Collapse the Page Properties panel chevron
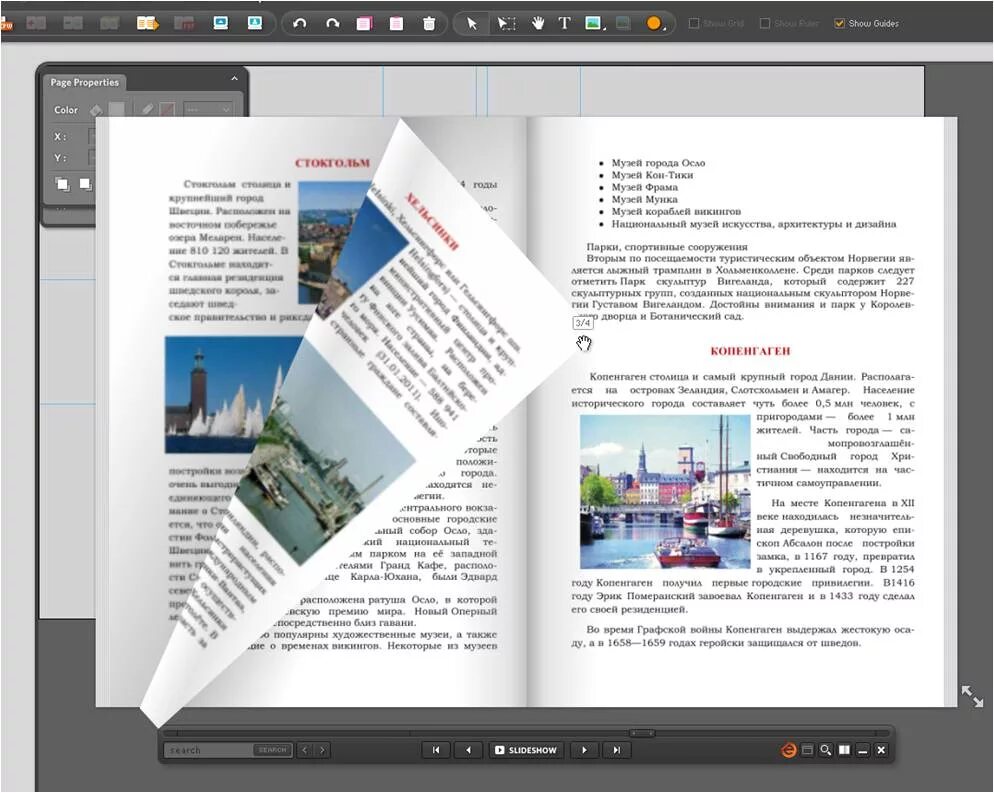This screenshot has height=793, width=994. pyautogui.click(x=234, y=79)
